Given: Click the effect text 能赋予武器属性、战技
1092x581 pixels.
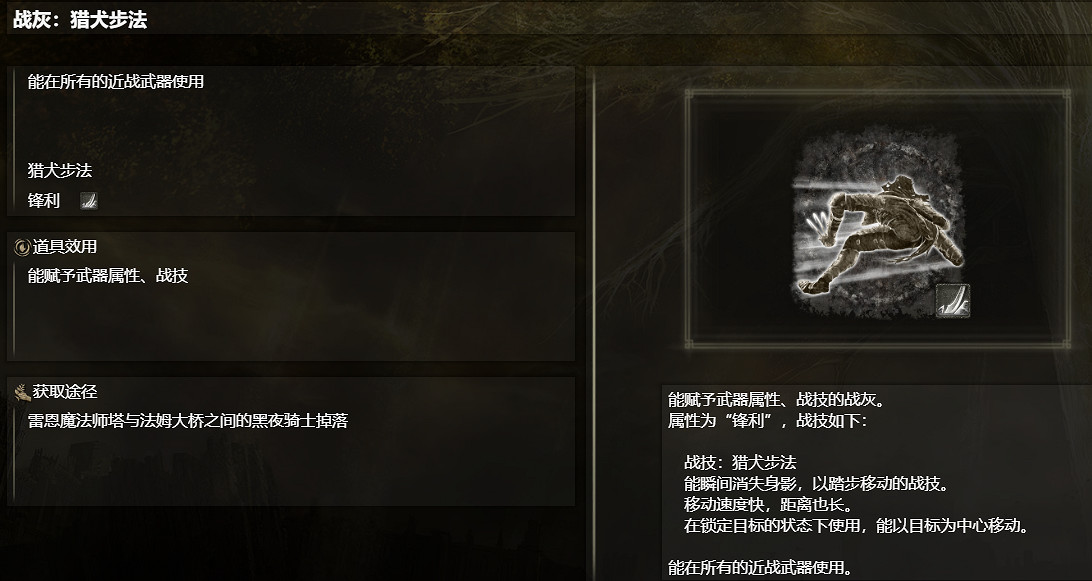Looking at the screenshot, I should [x=108, y=276].
